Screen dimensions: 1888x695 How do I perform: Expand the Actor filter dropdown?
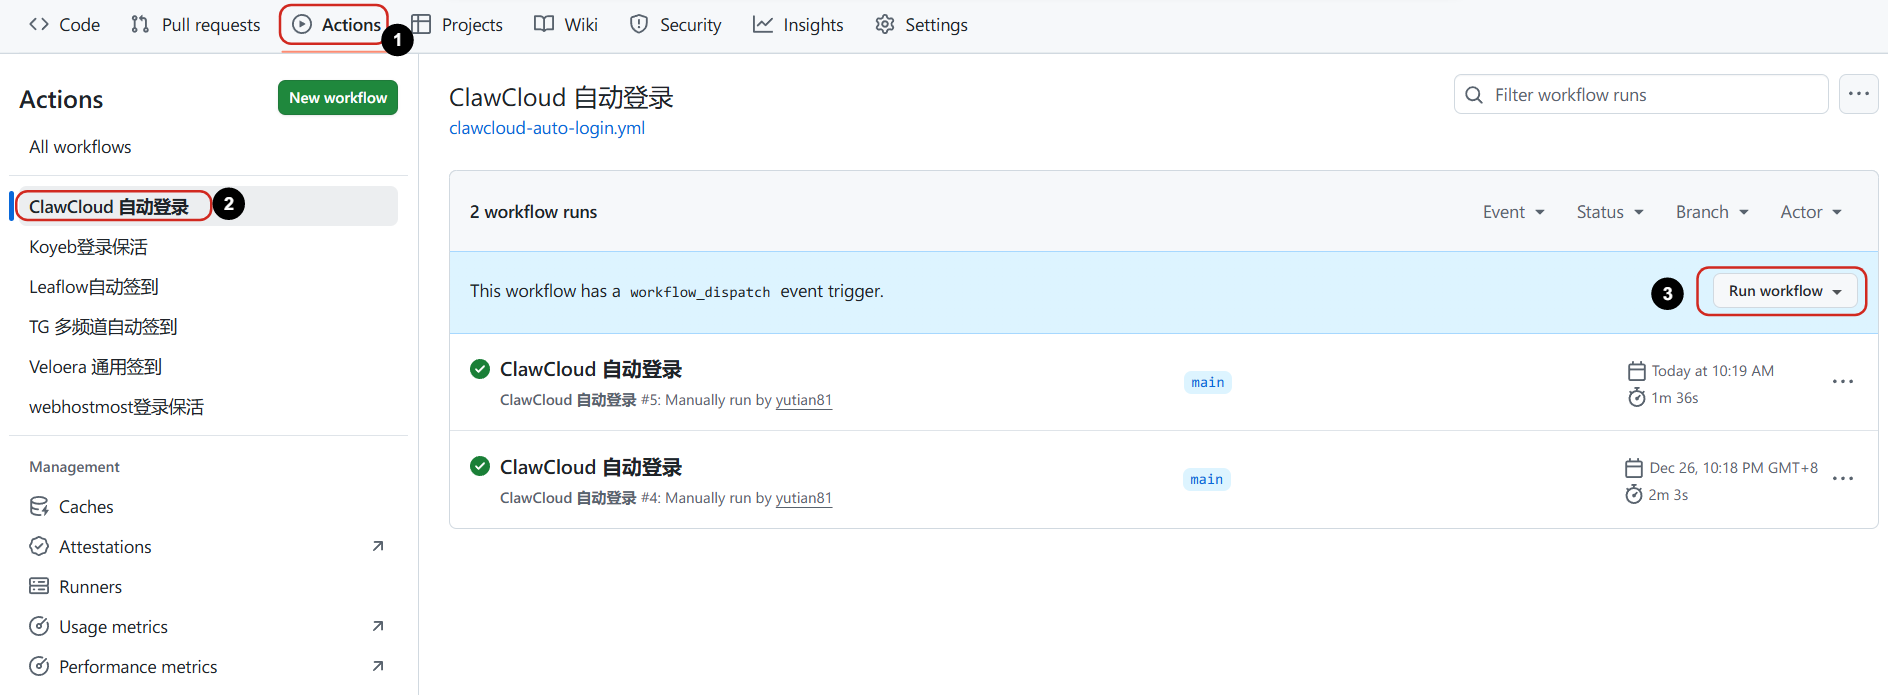pyautogui.click(x=1810, y=212)
